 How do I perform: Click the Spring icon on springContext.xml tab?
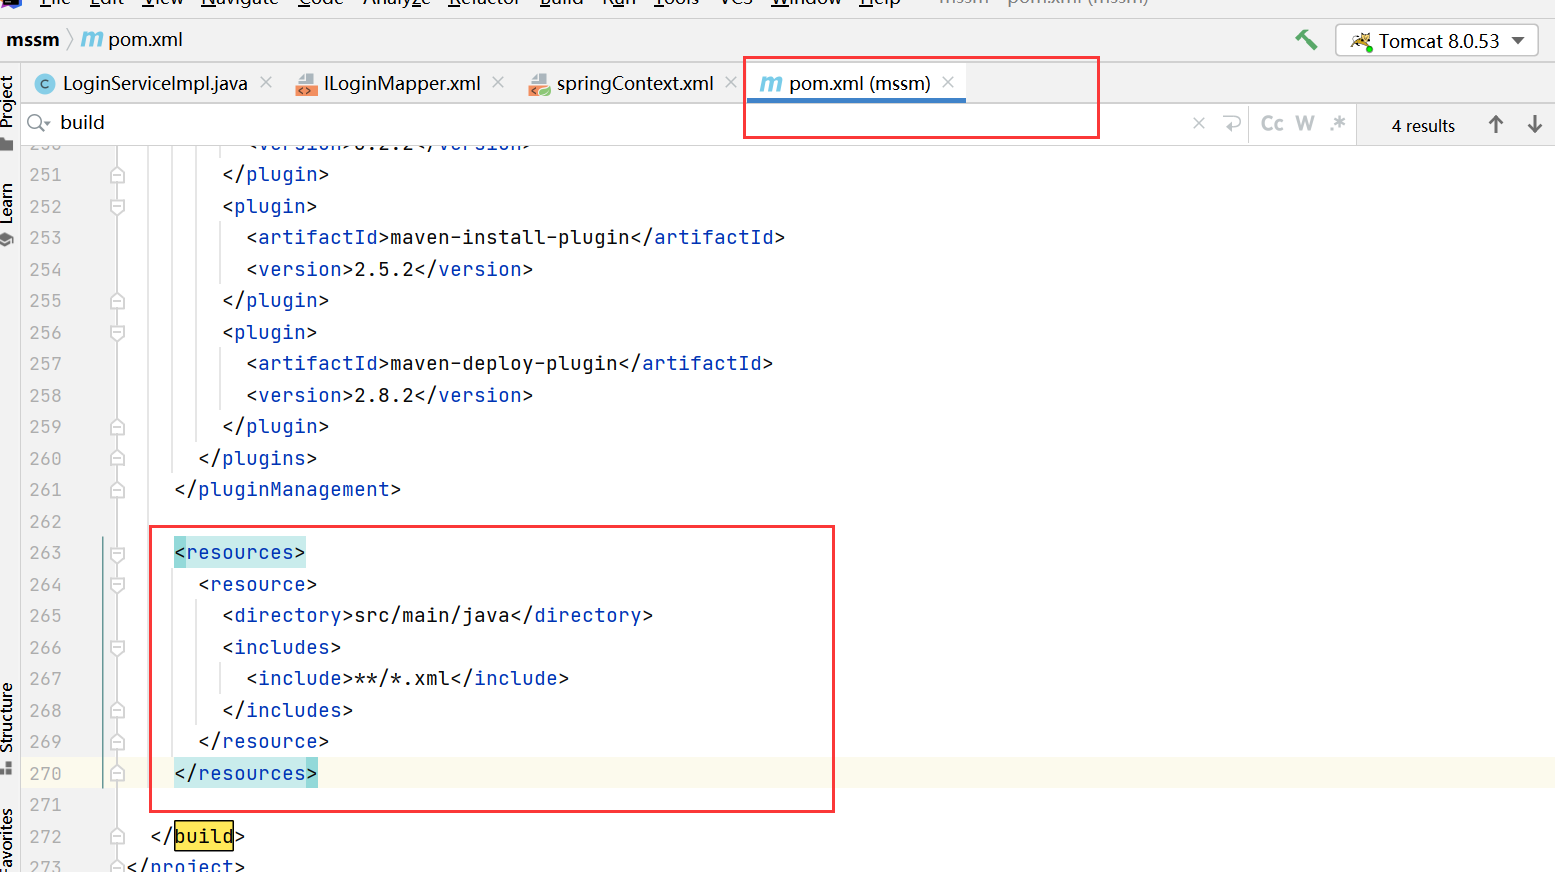tap(538, 84)
